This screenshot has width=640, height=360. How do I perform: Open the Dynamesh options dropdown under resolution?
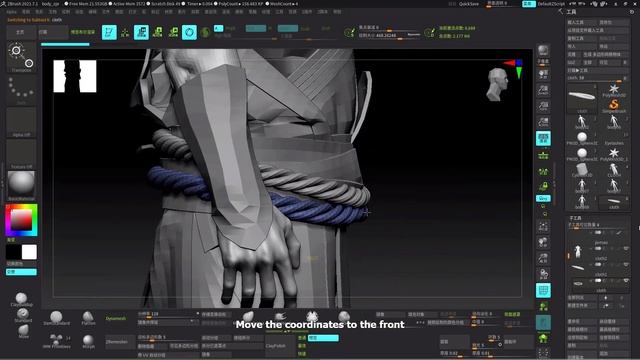167,322
